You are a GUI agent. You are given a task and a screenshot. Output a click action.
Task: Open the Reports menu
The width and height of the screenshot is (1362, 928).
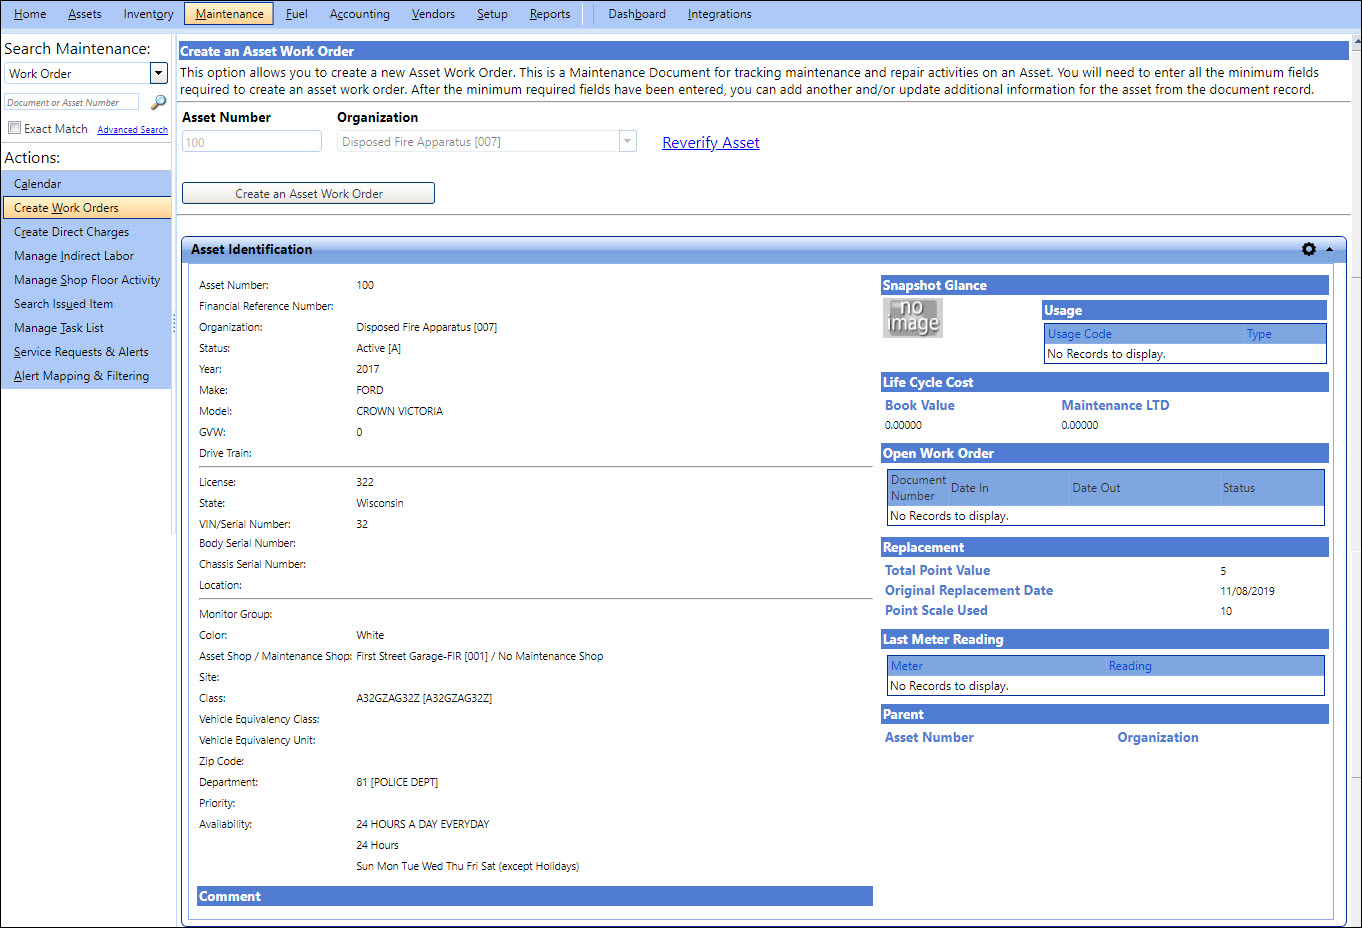click(x=550, y=14)
